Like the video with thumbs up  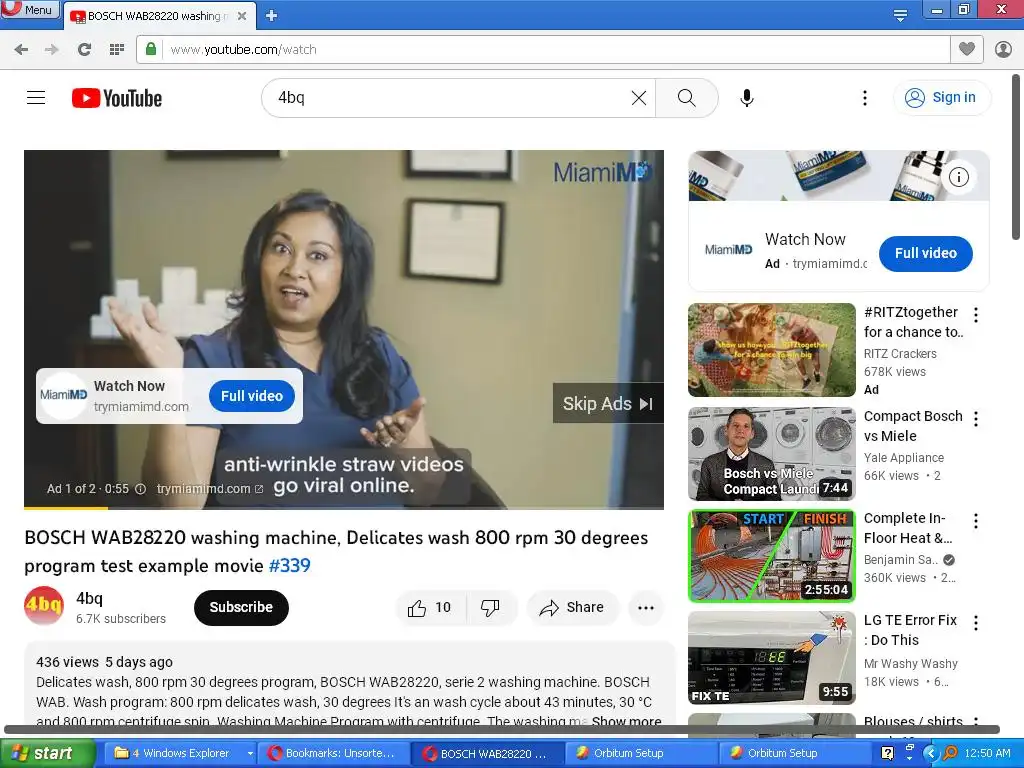click(x=430, y=608)
